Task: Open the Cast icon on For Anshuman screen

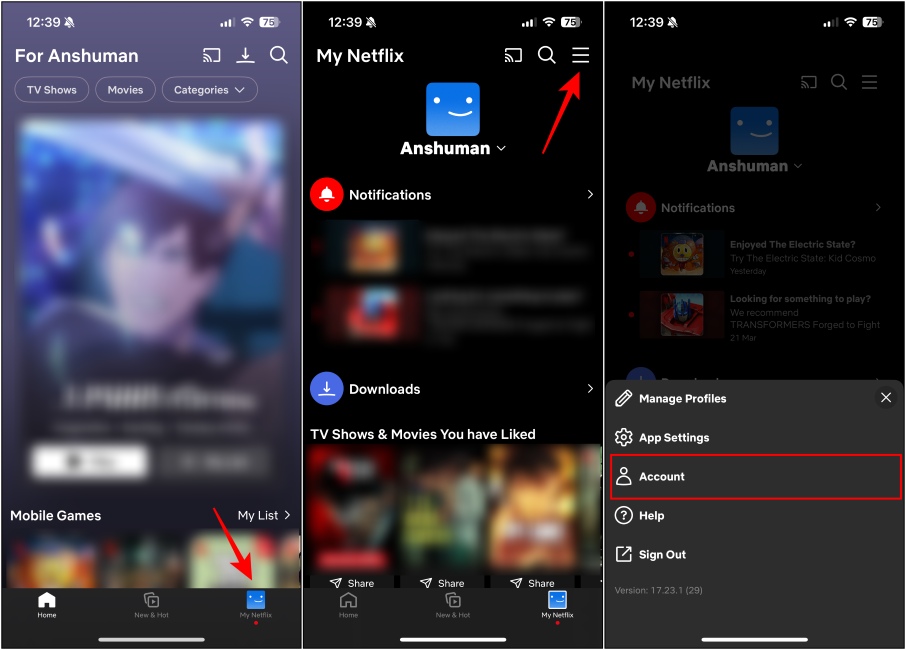Action: [211, 55]
